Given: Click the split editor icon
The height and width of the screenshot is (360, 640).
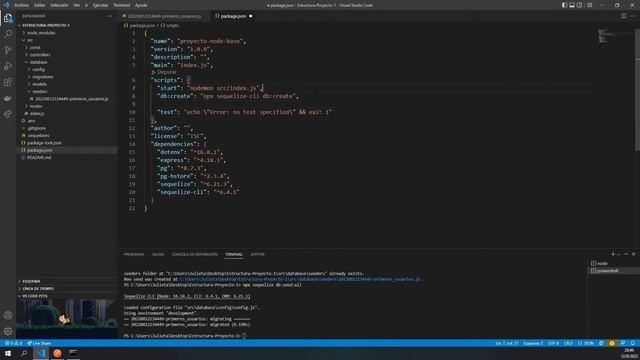Looking at the screenshot, I should [x=624, y=16].
